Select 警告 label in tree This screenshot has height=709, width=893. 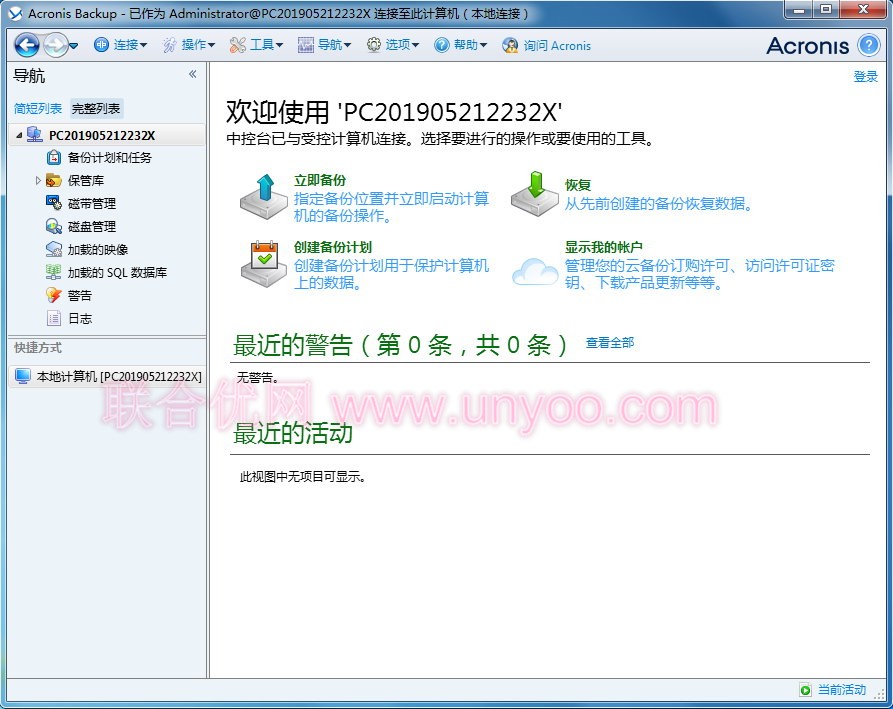80,295
